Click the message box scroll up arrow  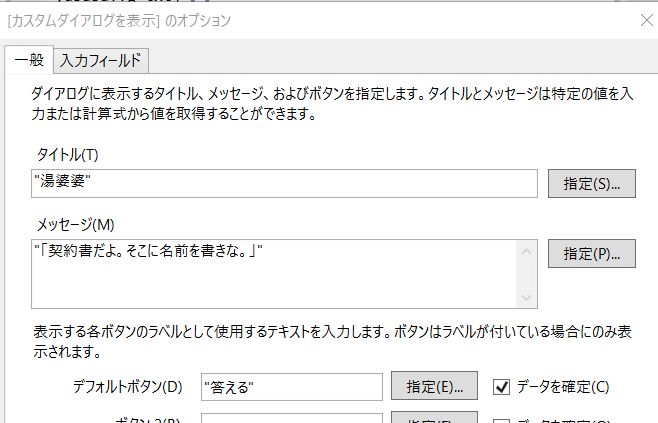click(x=527, y=252)
